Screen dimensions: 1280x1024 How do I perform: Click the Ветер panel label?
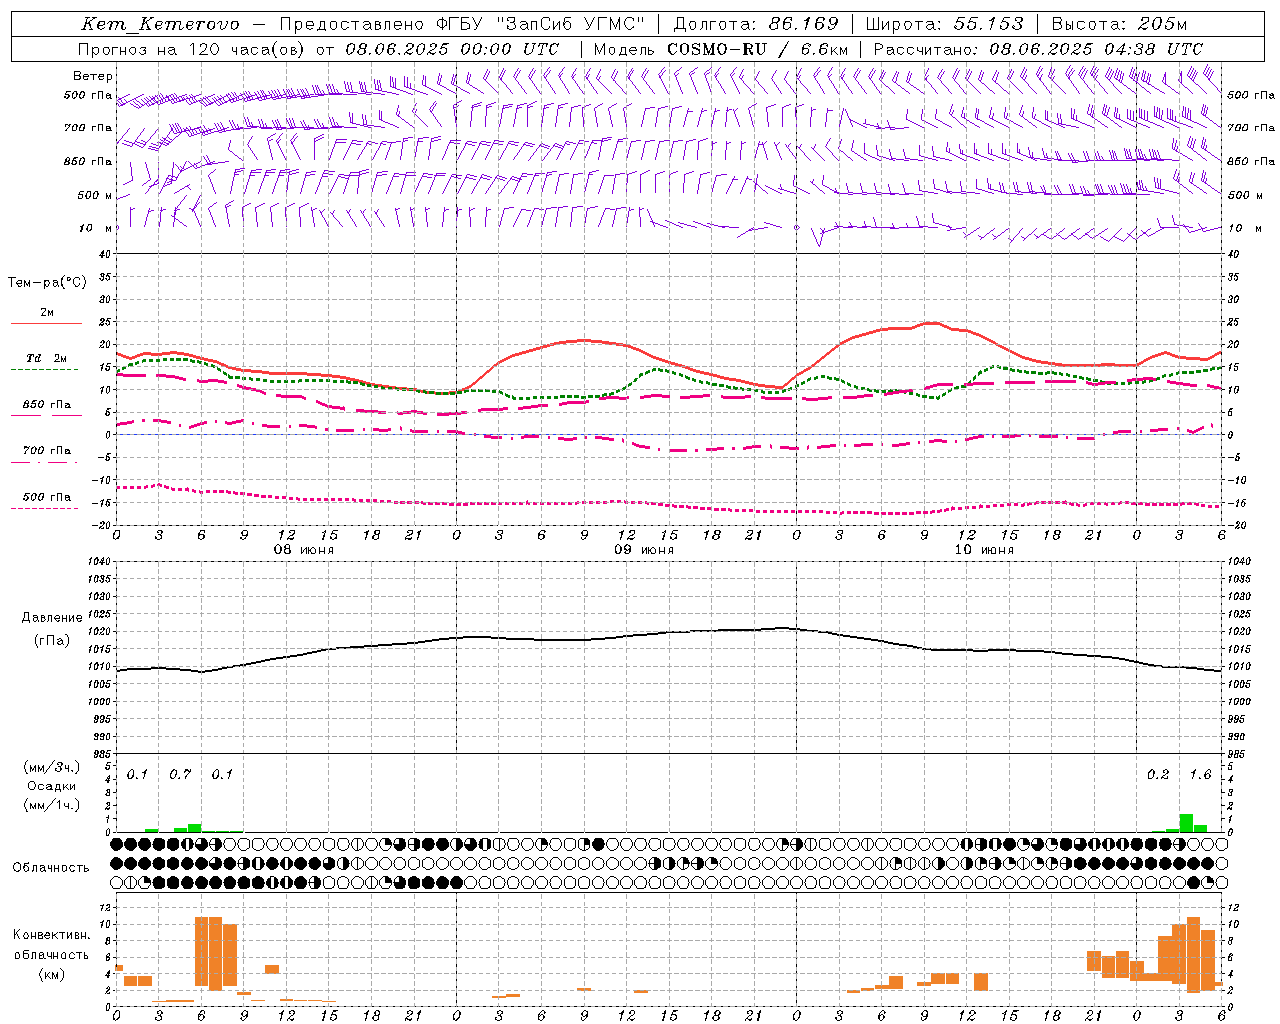pos(93,76)
